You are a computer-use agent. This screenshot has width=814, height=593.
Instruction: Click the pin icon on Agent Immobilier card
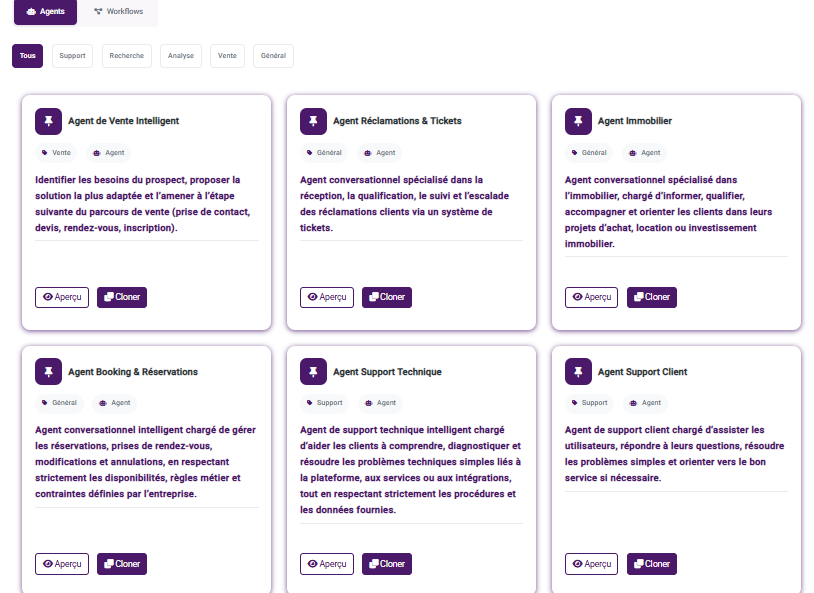click(x=578, y=121)
